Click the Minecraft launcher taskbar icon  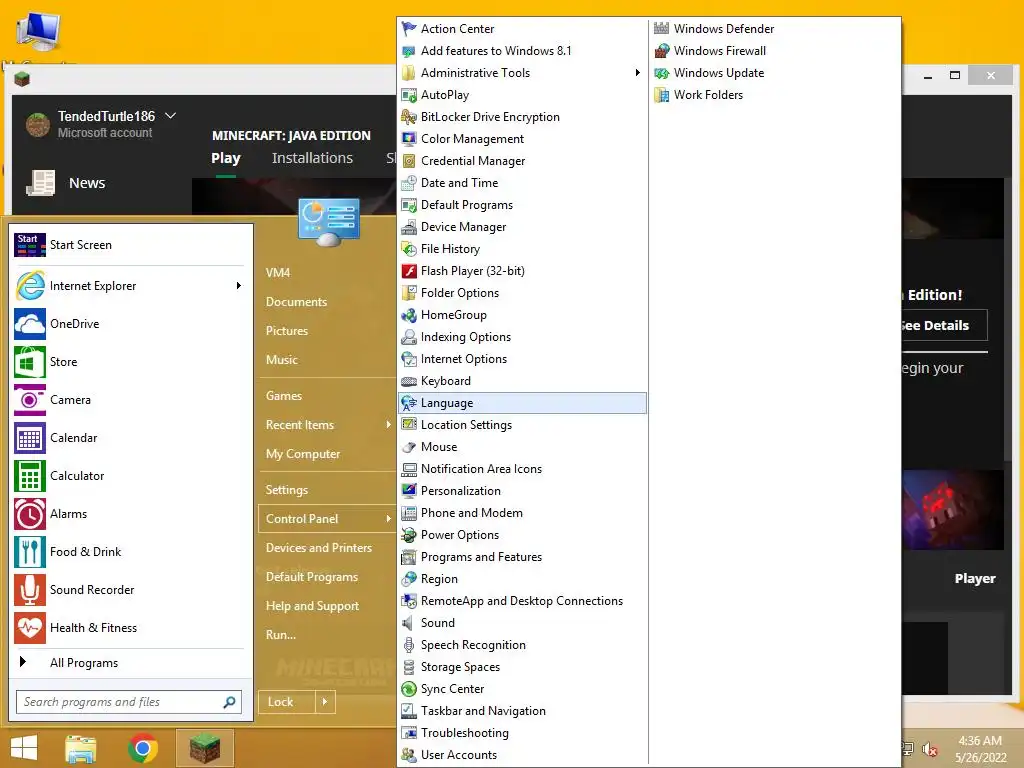(x=205, y=748)
